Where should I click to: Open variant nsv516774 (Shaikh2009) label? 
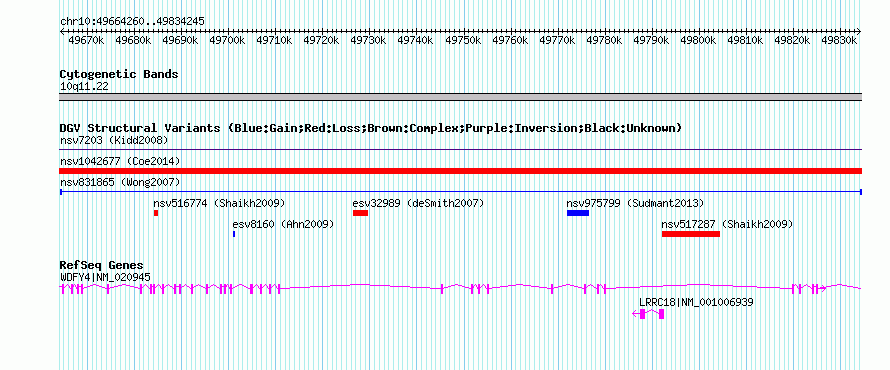[219, 203]
